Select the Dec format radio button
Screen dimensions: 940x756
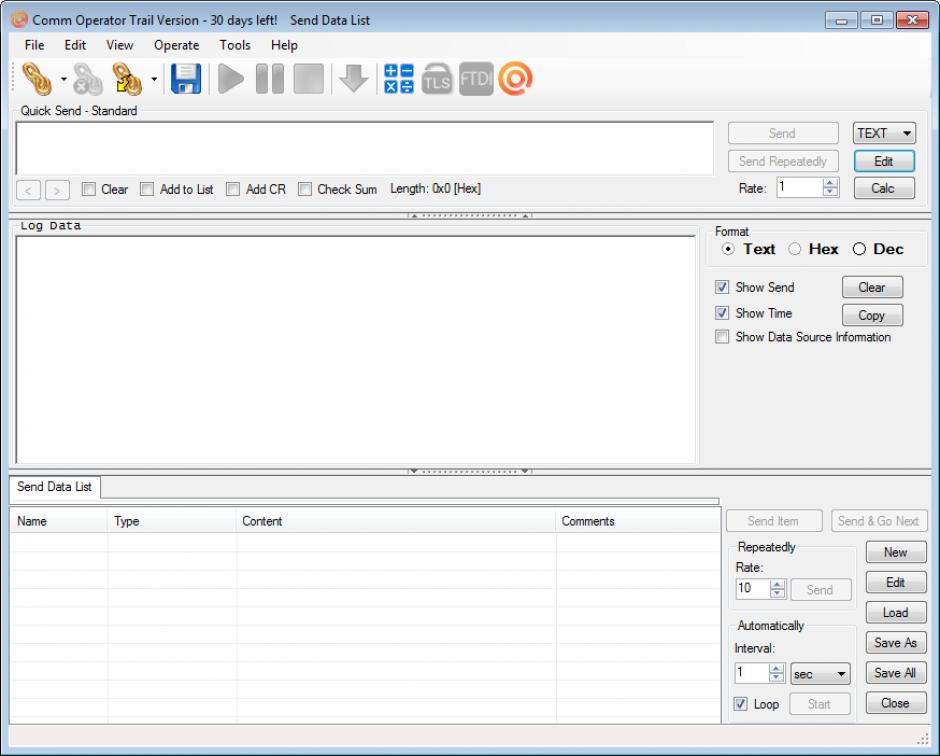[x=859, y=249]
